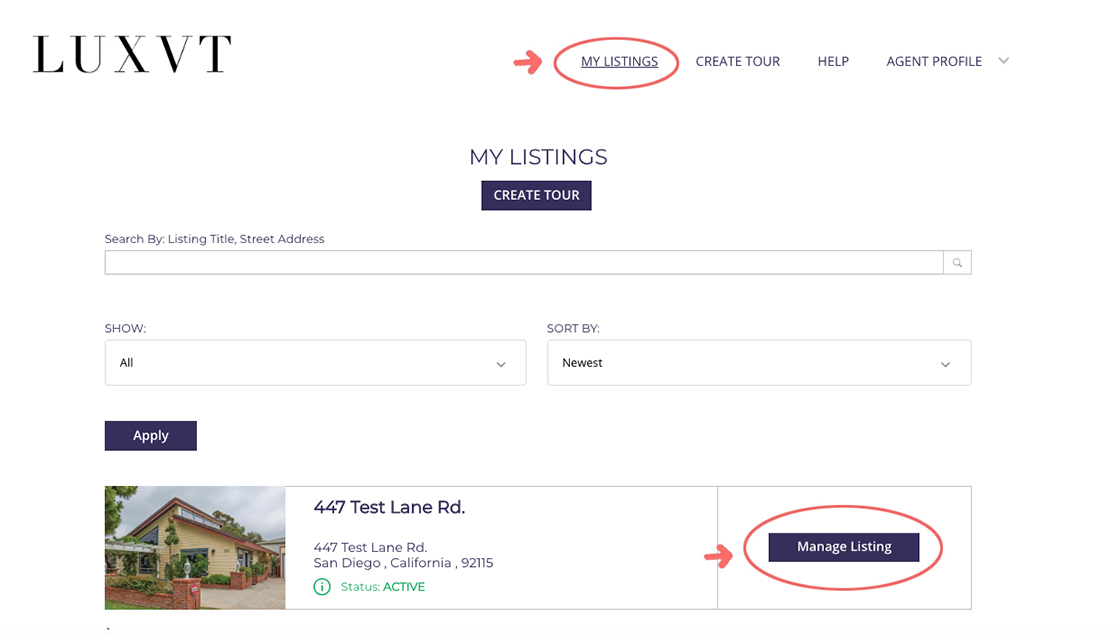This screenshot has height=635, width=1120.
Task: Open the SORT BY dropdown set to Newest
Action: pos(758,363)
